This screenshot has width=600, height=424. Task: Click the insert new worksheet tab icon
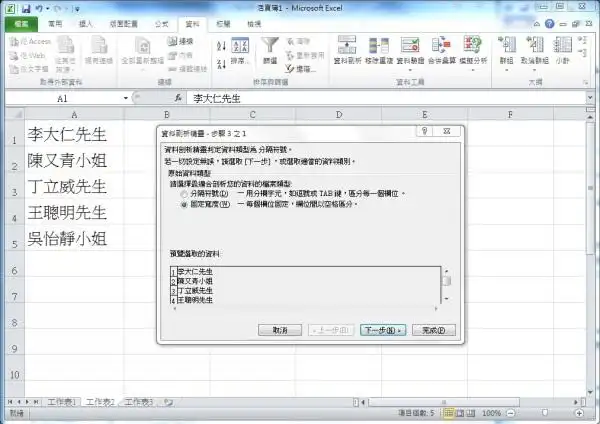[168, 402]
